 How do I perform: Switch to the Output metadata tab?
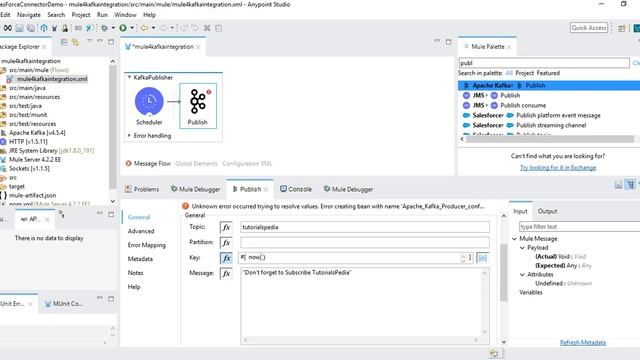point(547,211)
